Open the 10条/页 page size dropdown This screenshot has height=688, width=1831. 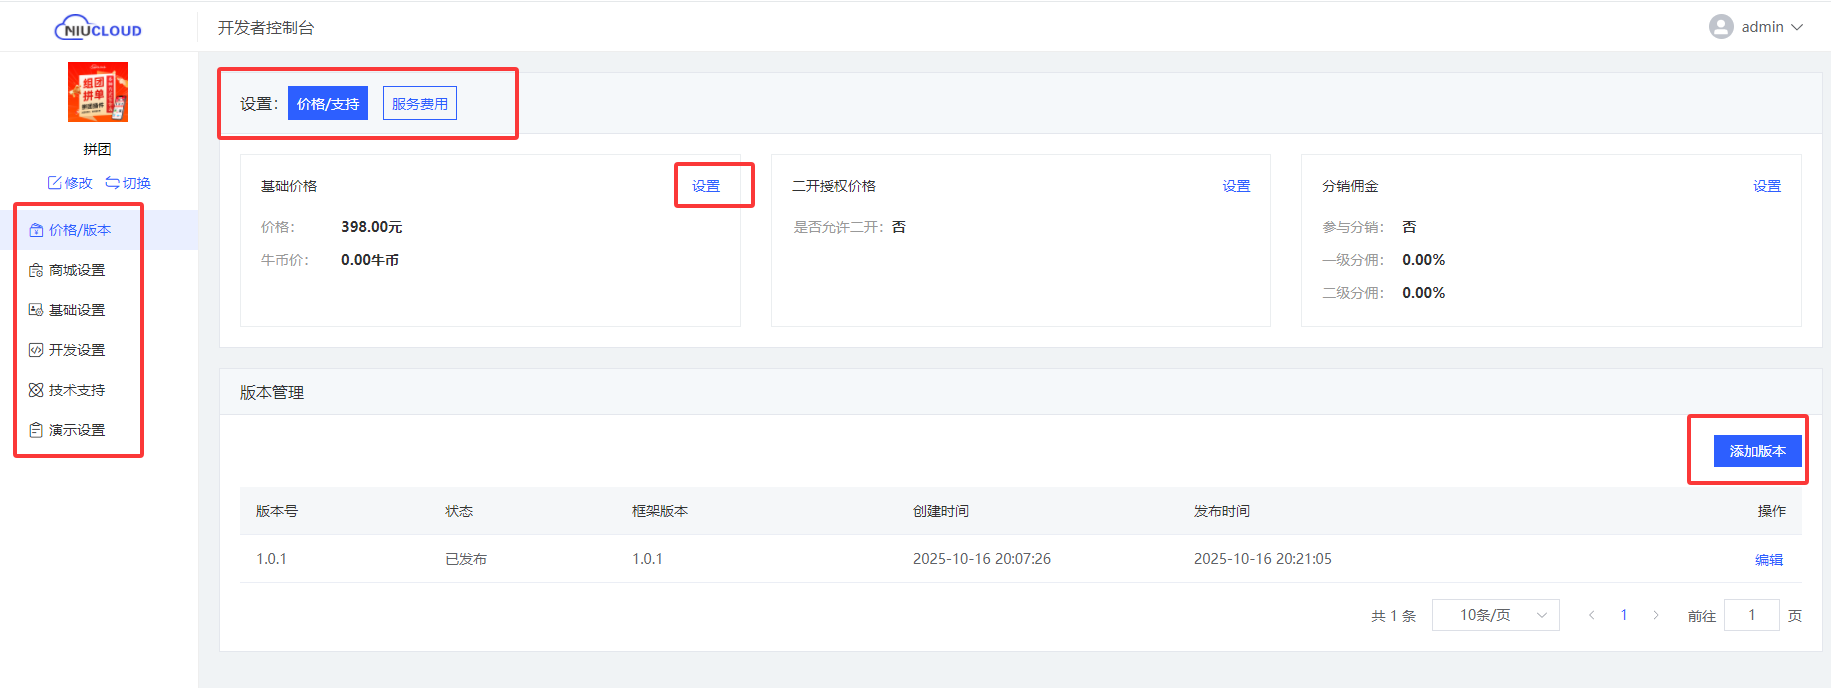pyautogui.click(x=1495, y=615)
